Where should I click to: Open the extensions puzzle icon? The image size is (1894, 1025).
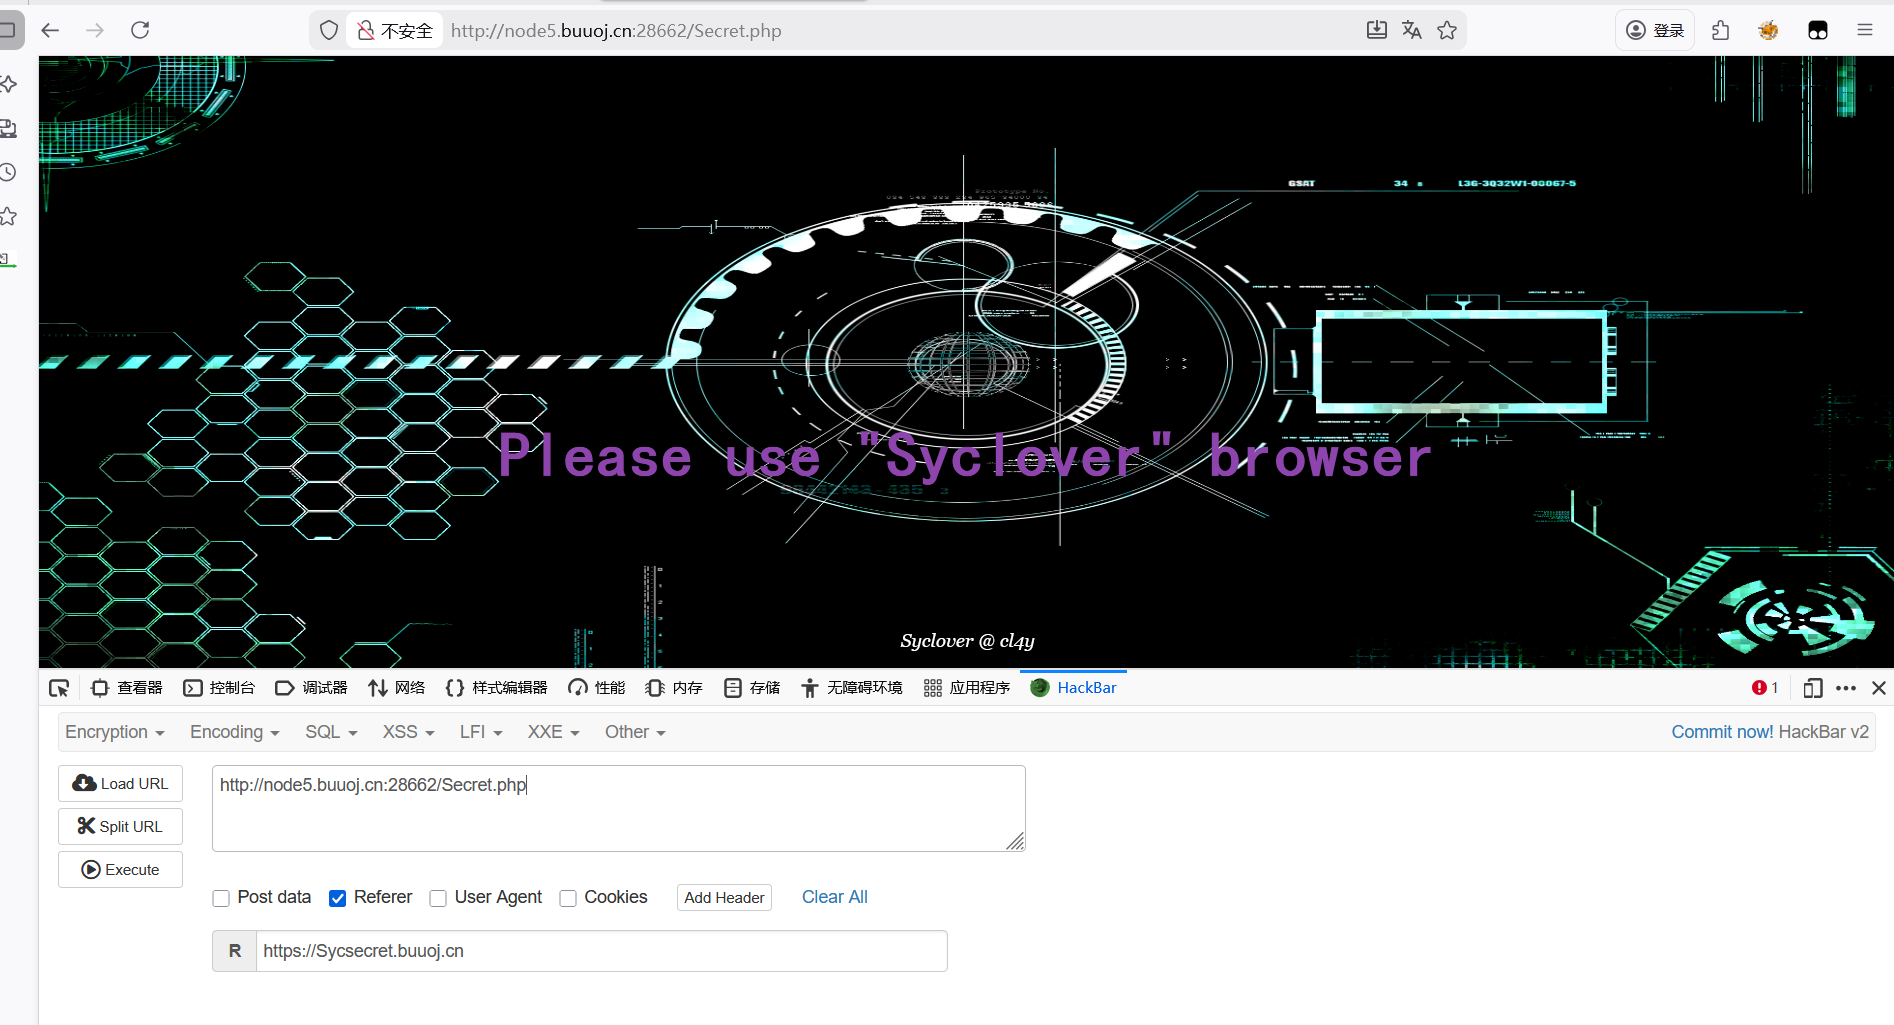1720,30
